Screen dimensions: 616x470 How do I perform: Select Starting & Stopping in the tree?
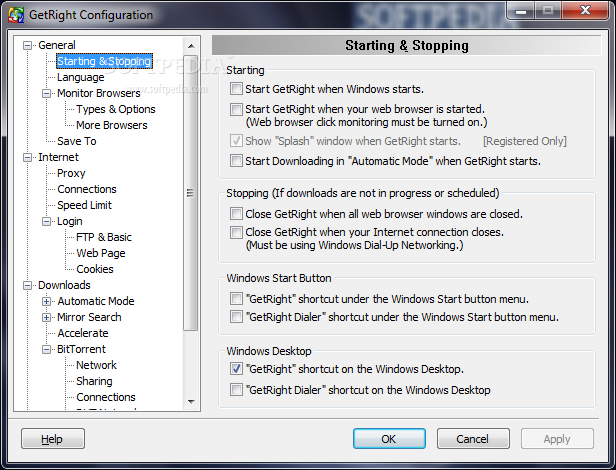pyautogui.click(x=104, y=61)
